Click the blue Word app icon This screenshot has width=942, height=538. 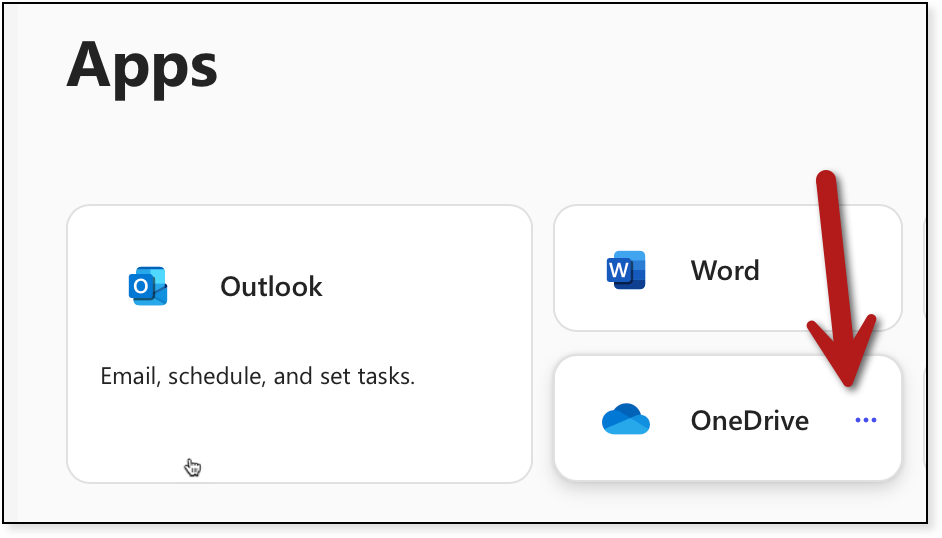click(x=626, y=270)
